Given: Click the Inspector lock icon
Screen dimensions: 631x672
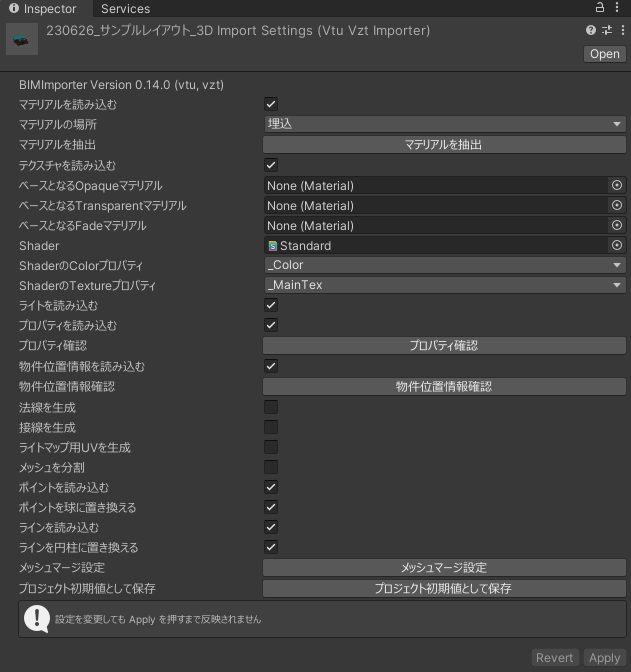Looking at the screenshot, I should click(x=600, y=7).
